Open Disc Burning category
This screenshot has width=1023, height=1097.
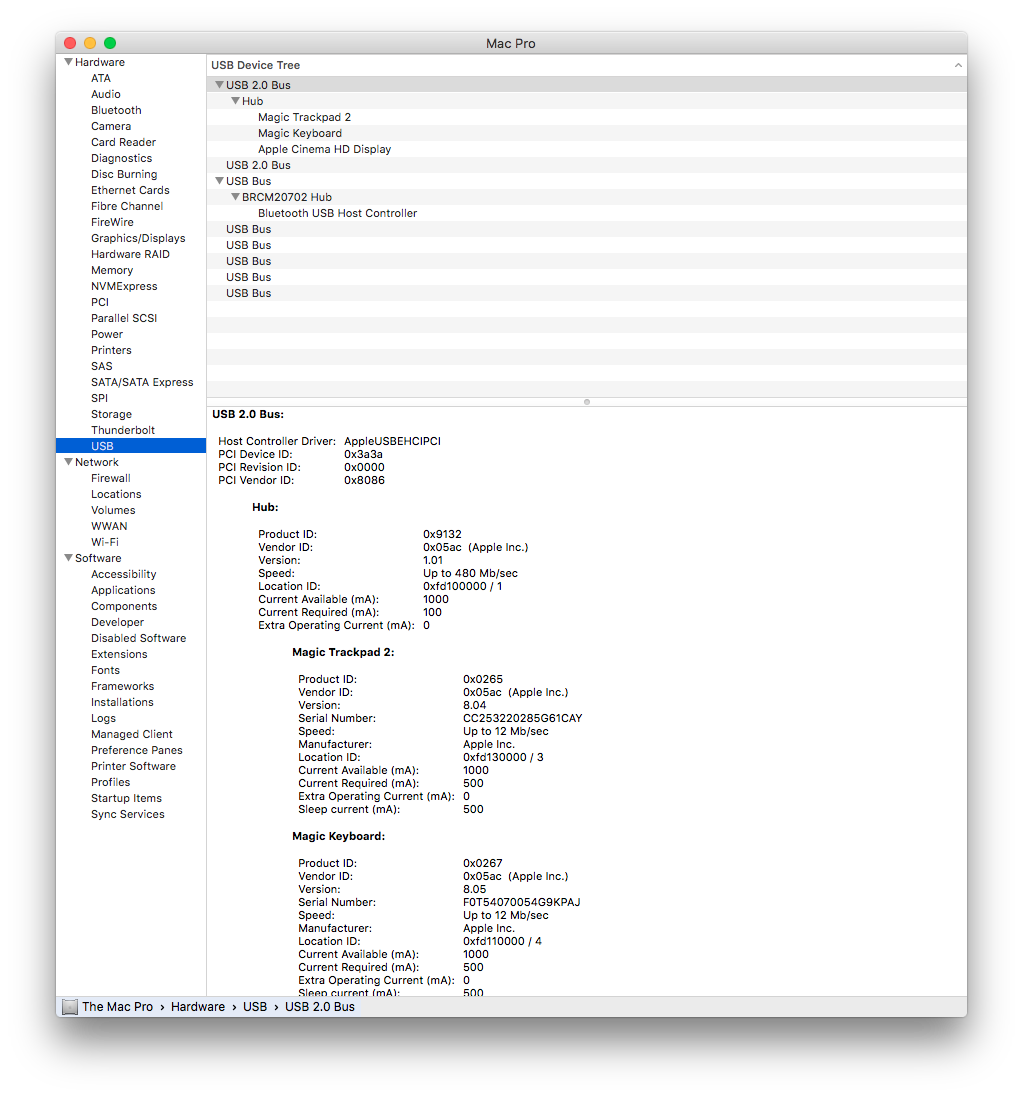coord(124,174)
